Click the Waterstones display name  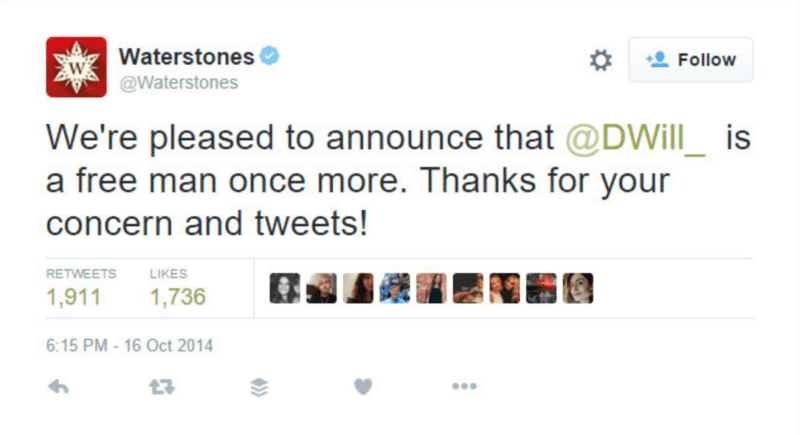pyautogui.click(x=186, y=56)
